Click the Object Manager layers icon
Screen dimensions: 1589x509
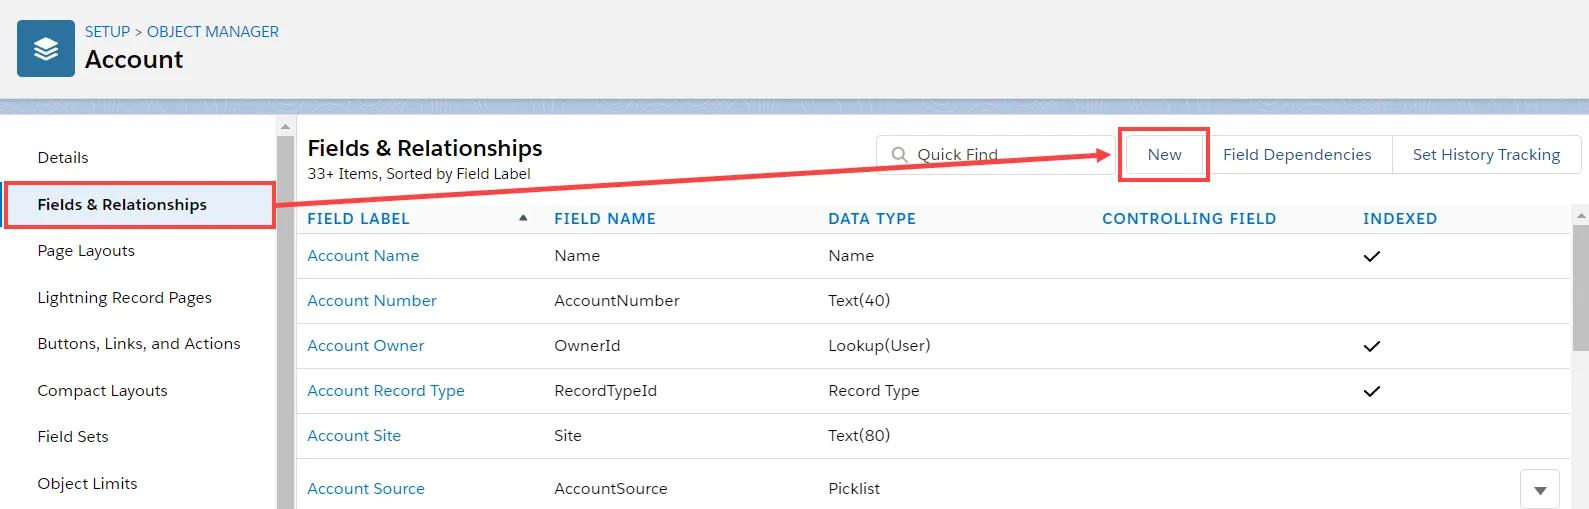[46, 48]
